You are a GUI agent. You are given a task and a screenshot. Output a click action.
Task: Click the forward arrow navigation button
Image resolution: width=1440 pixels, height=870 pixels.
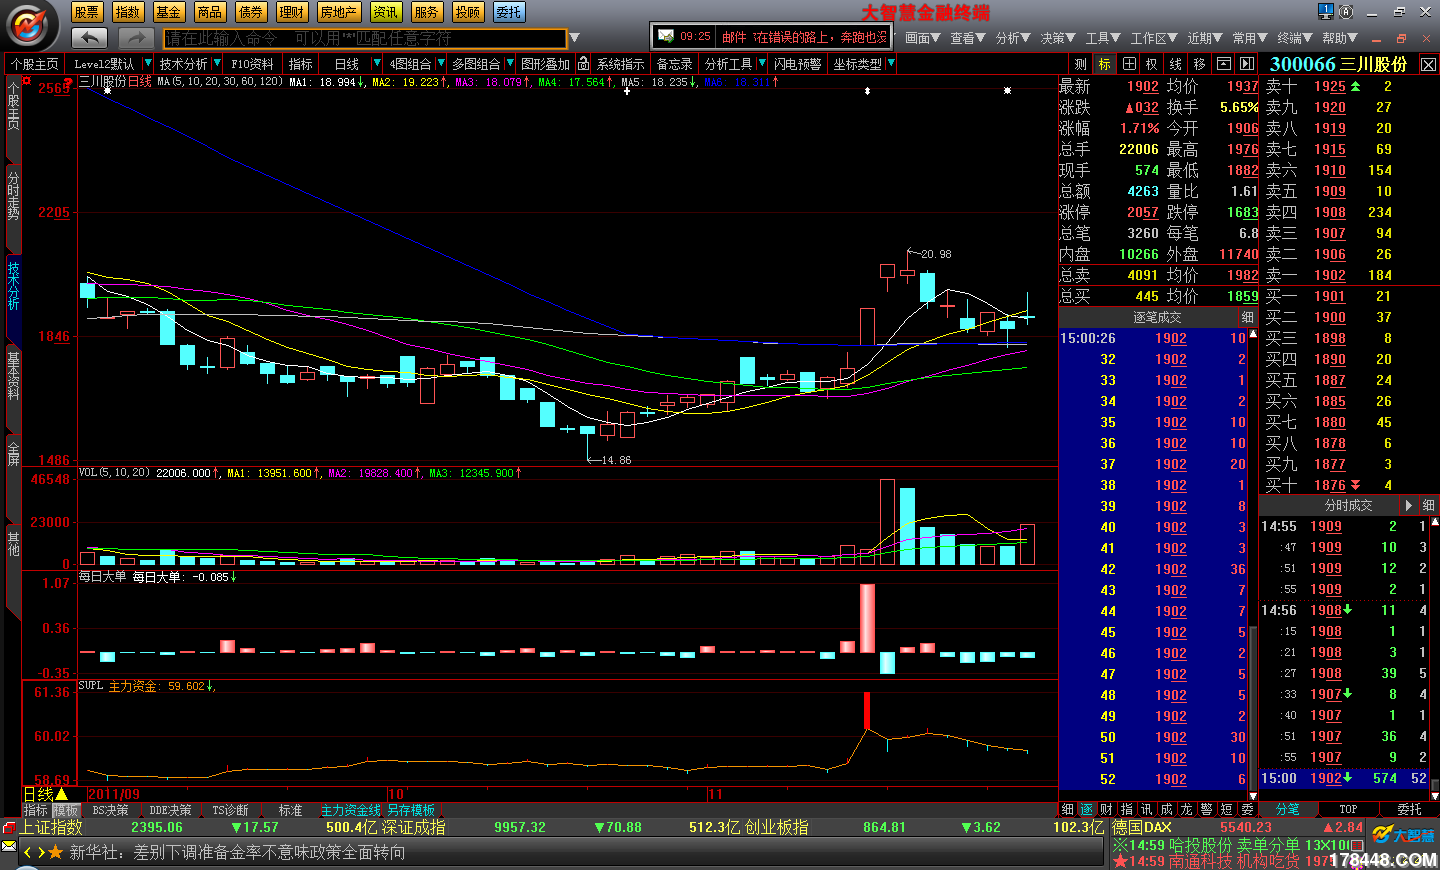[135, 38]
